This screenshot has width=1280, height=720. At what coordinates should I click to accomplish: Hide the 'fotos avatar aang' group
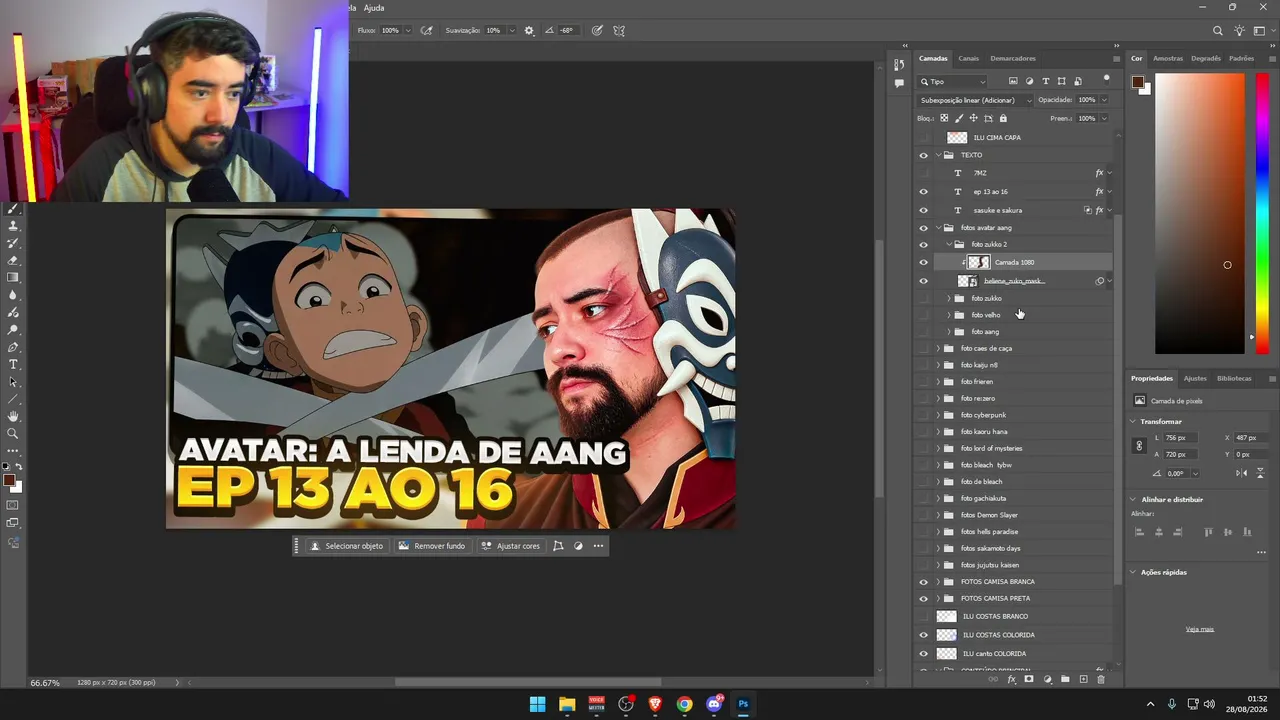923,228
